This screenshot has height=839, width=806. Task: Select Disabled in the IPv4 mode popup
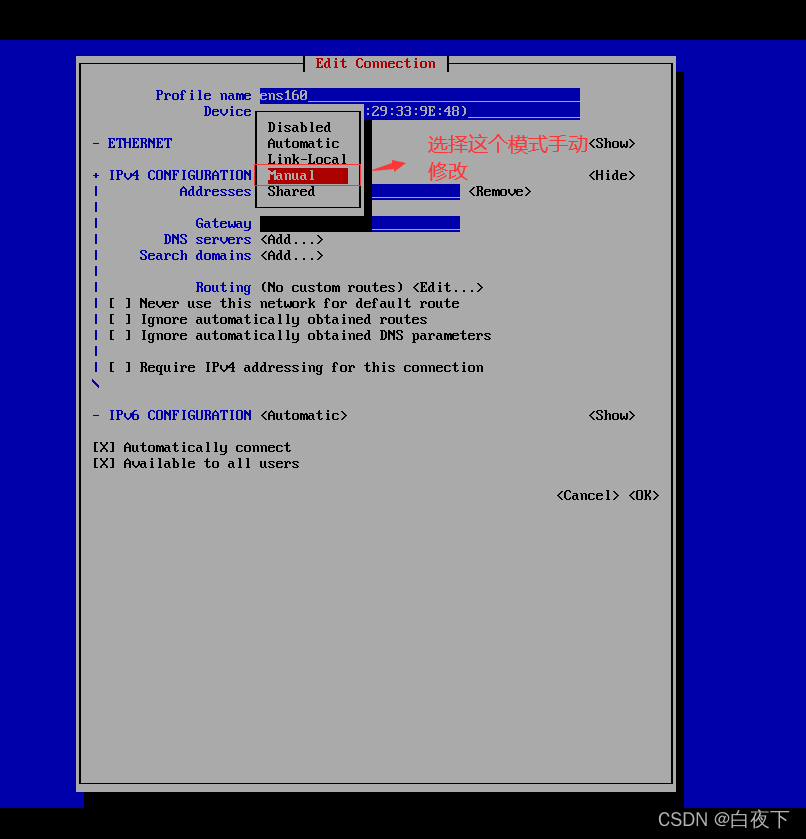[x=299, y=127]
